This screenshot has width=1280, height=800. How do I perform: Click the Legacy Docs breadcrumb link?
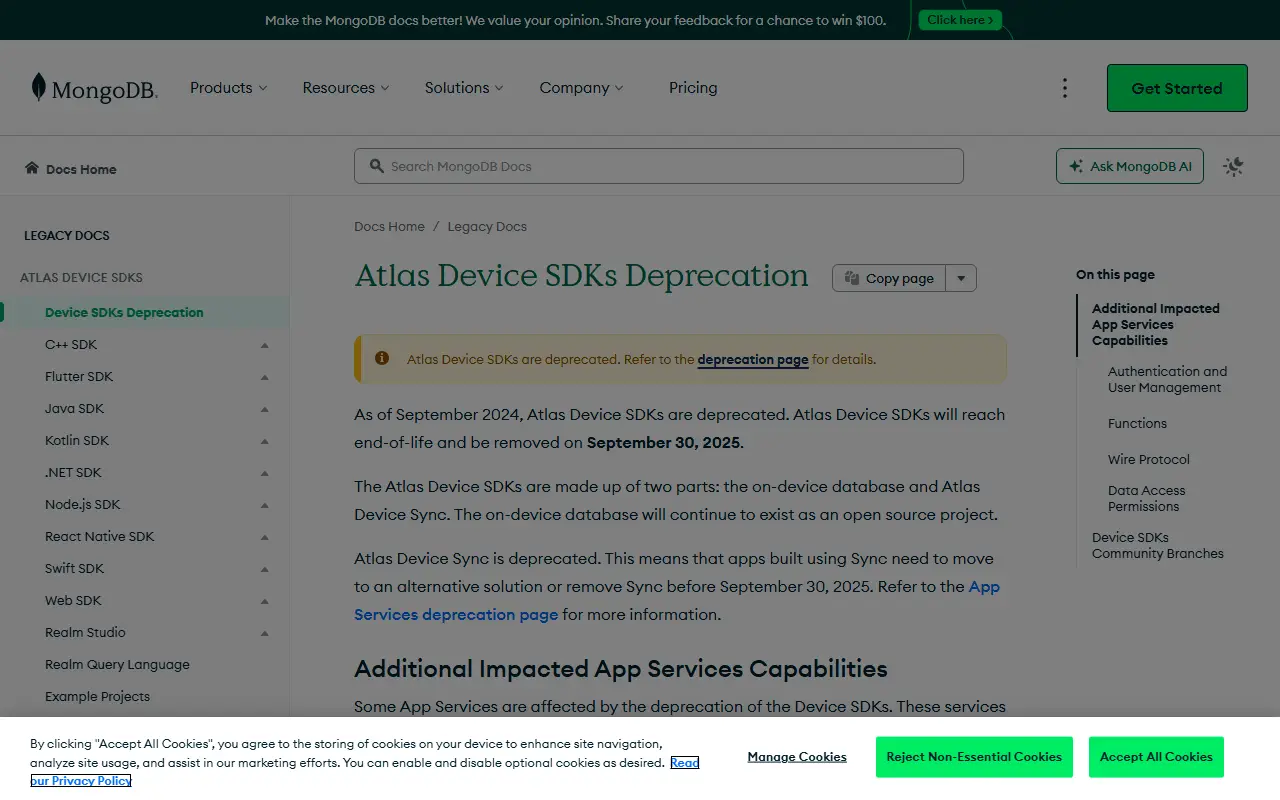487,226
